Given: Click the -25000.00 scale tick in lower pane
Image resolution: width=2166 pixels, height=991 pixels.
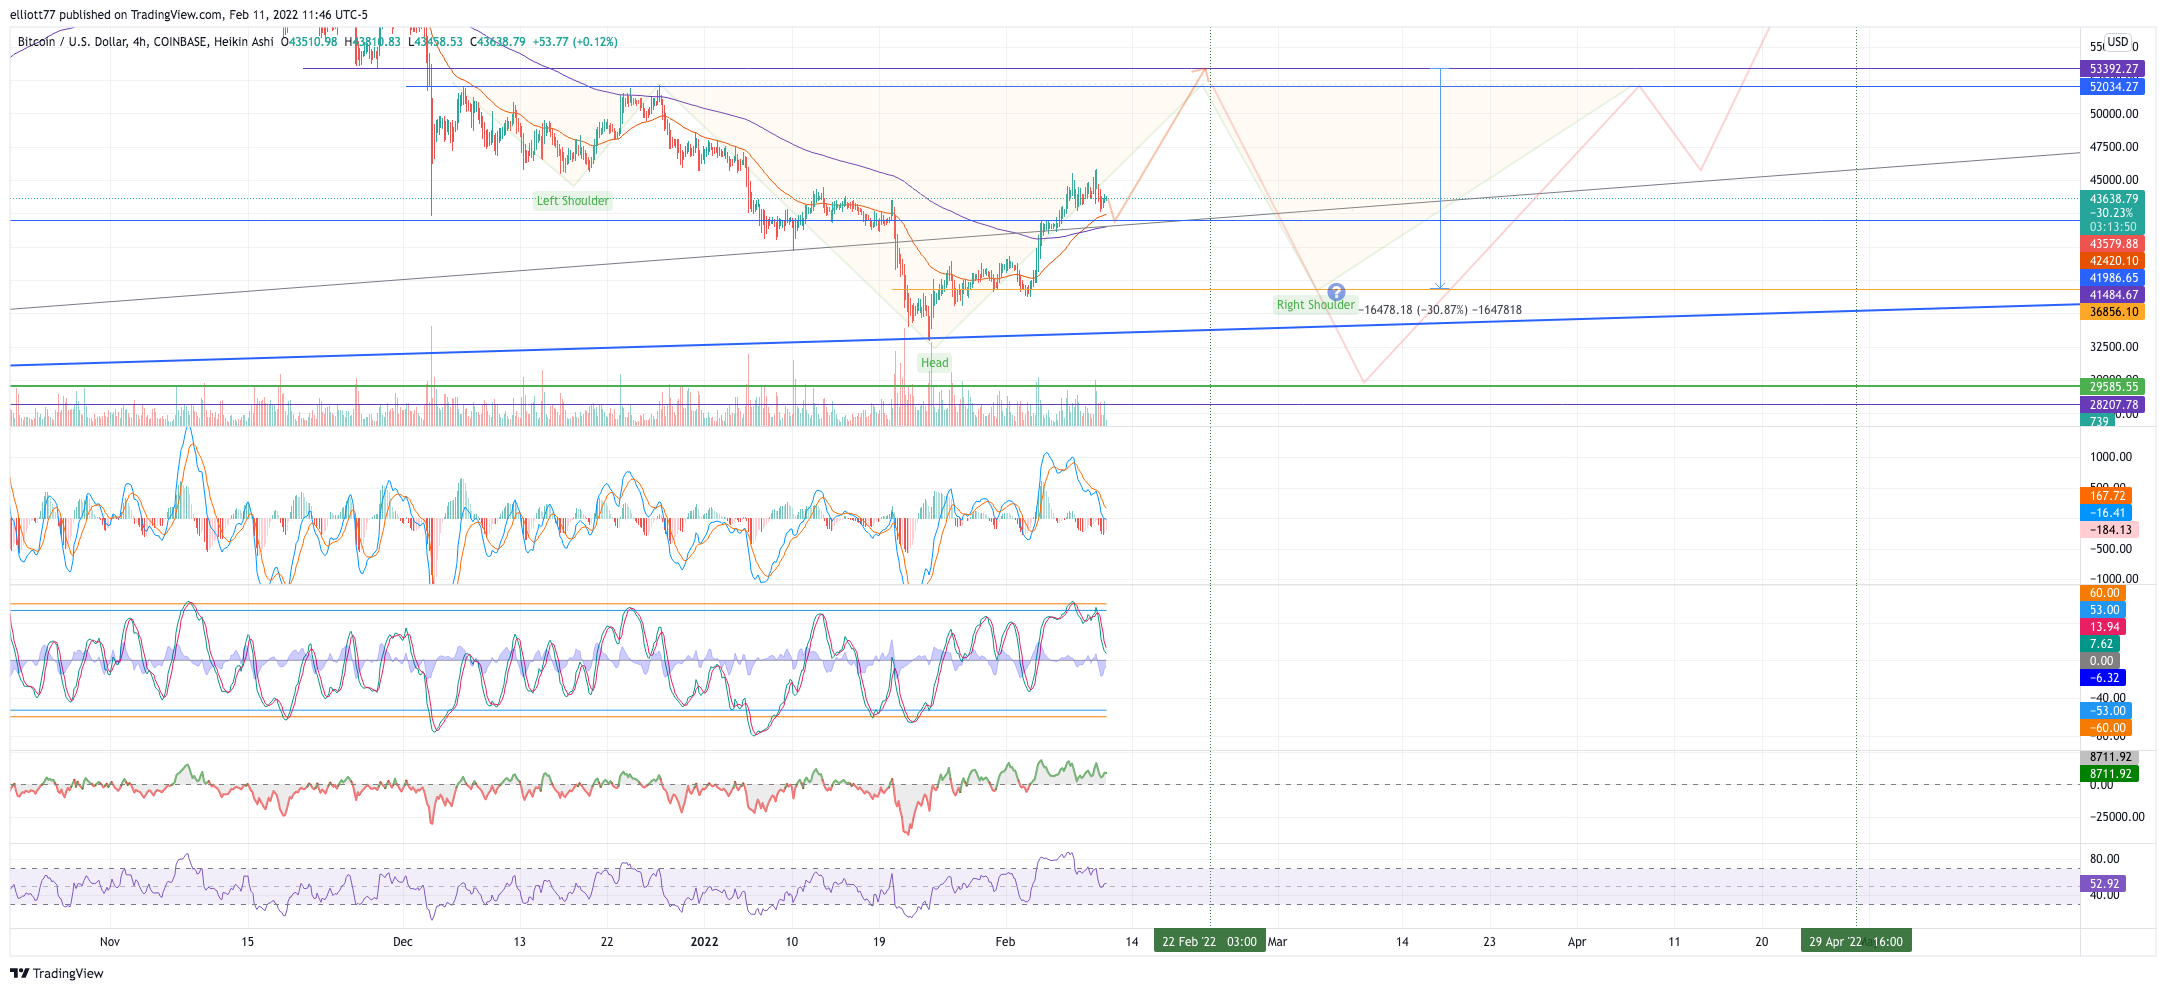Looking at the screenshot, I should (x=2116, y=817).
